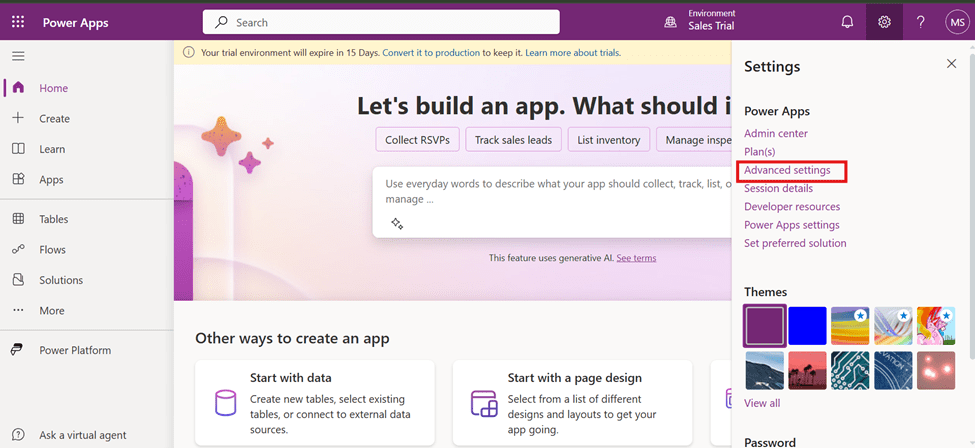Open the app launcher waffle icon
Viewport: 975px width, 448px height.
(x=19, y=22)
